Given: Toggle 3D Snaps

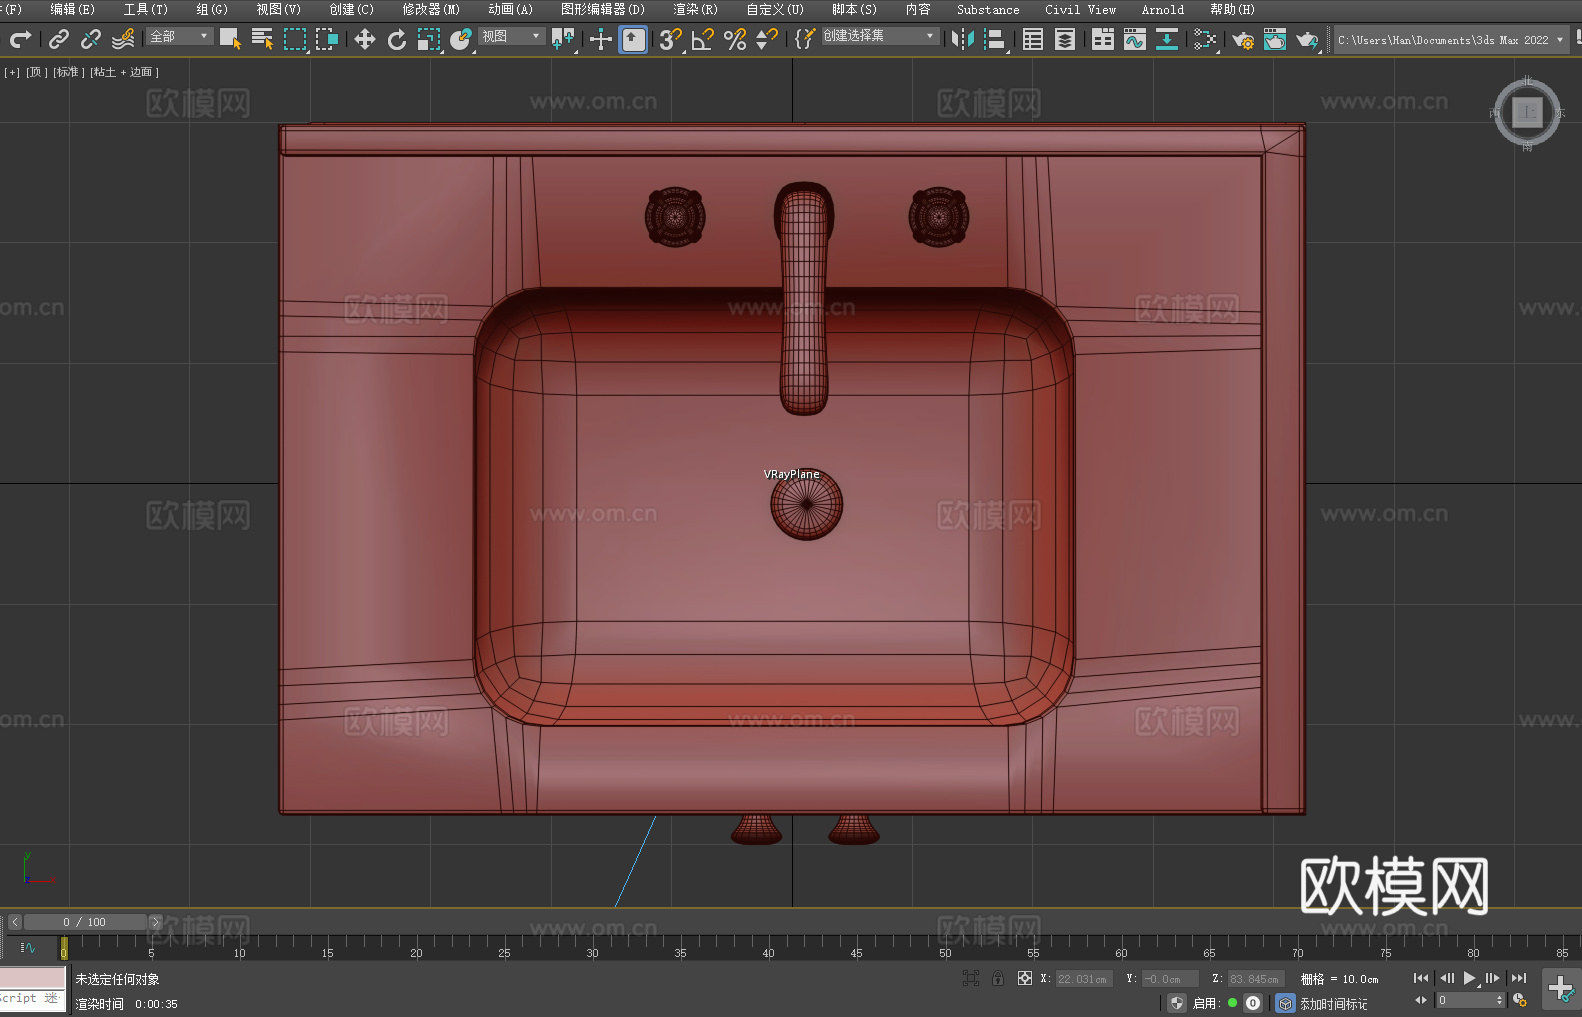Looking at the screenshot, I should [x=670, y=39].
